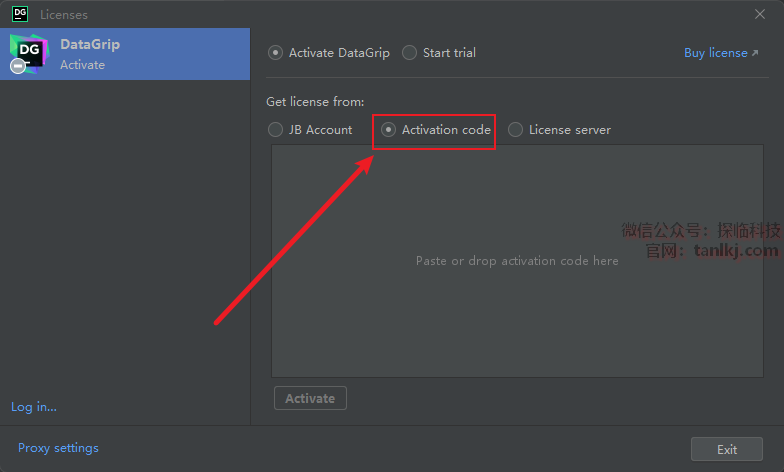Click inside the activation code paste area
The height and width of the screenshot is (472, 784).
517,261
